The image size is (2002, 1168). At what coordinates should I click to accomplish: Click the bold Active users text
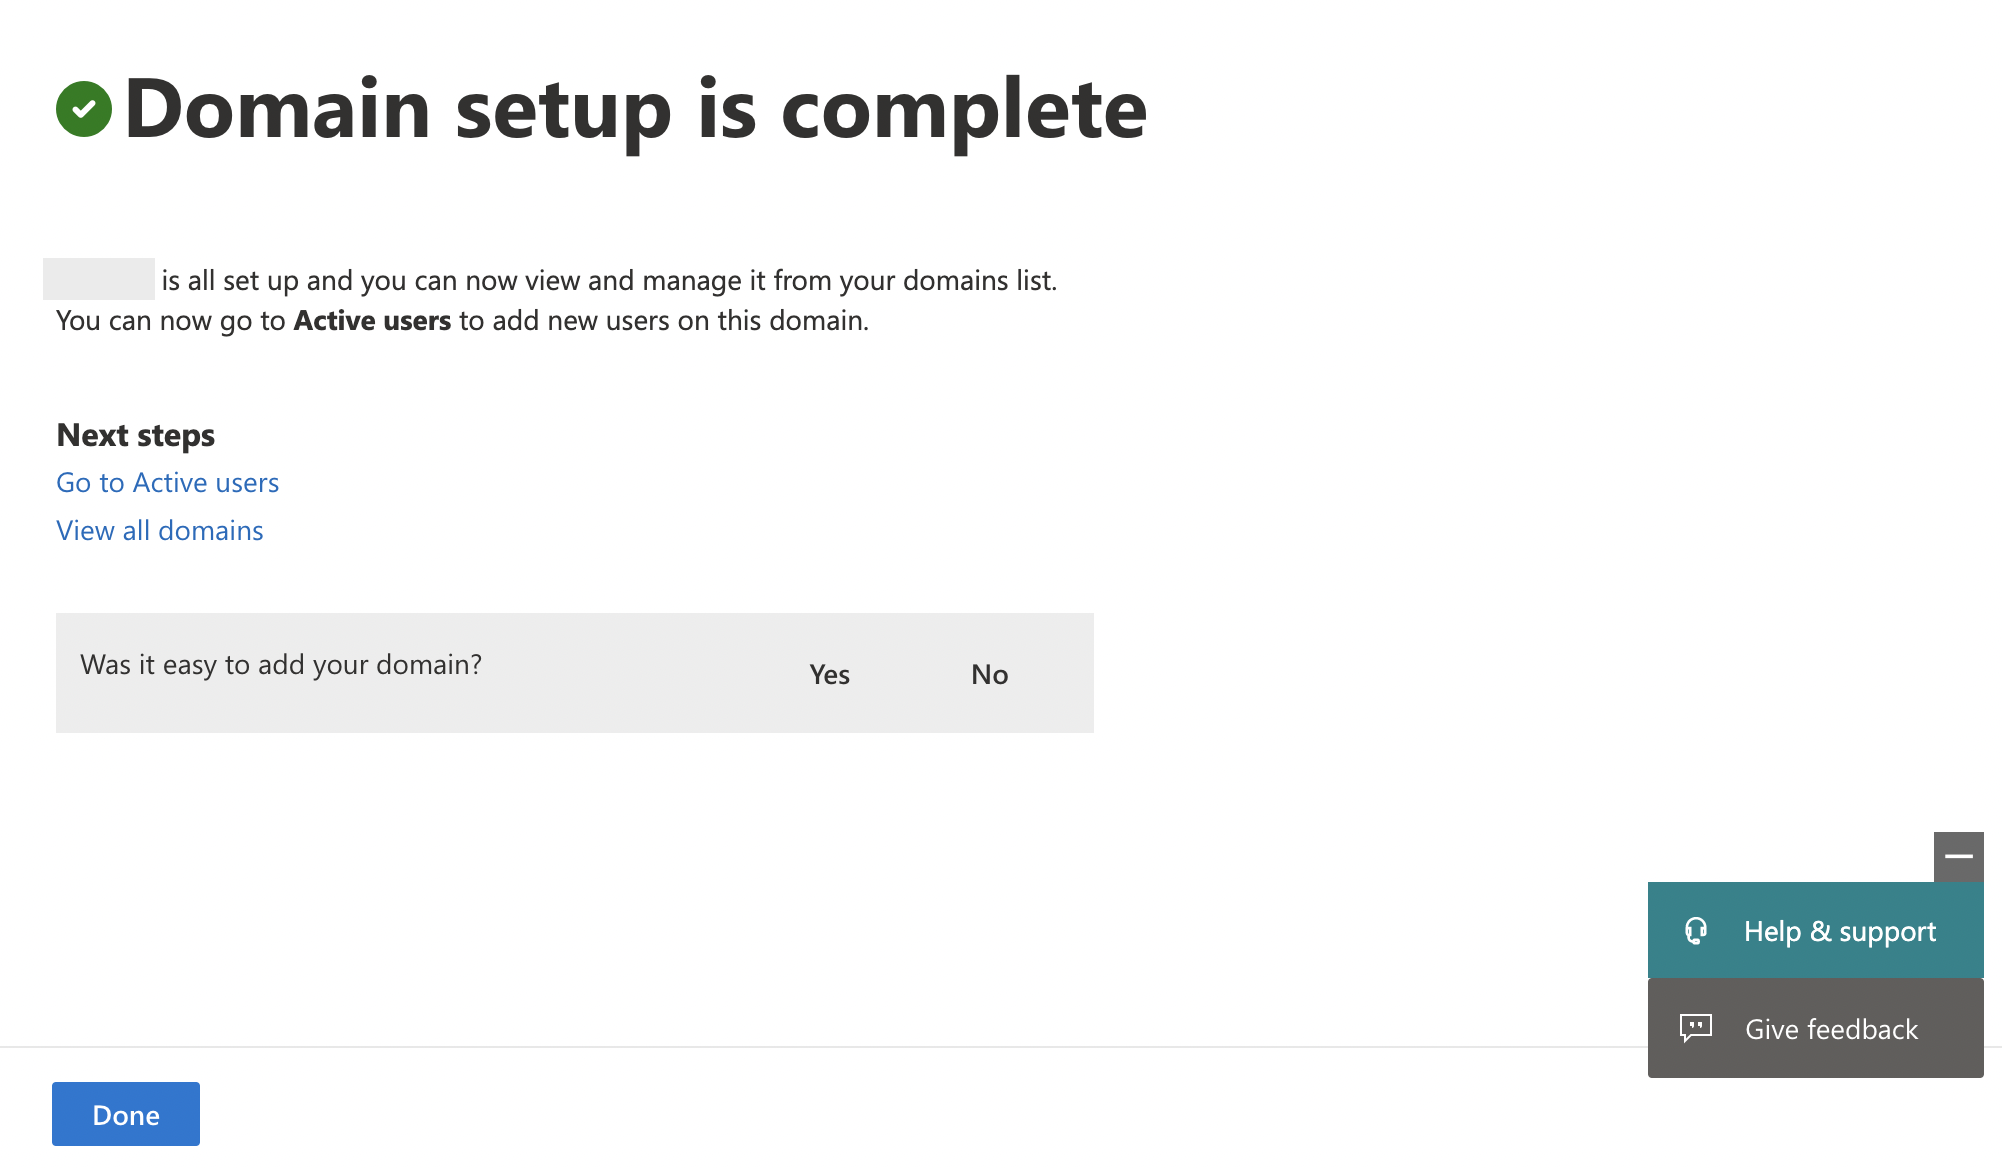pos(372,320)
